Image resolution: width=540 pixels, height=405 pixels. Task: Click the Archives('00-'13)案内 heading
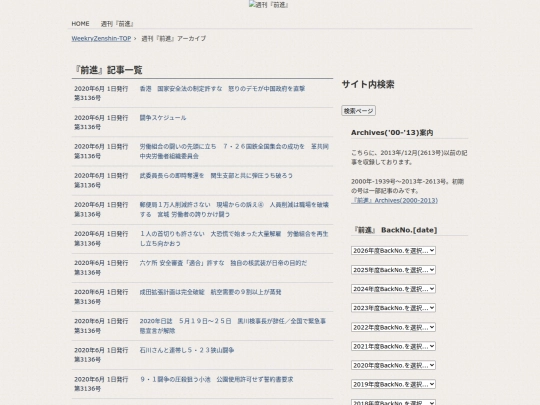click(392, 133)
